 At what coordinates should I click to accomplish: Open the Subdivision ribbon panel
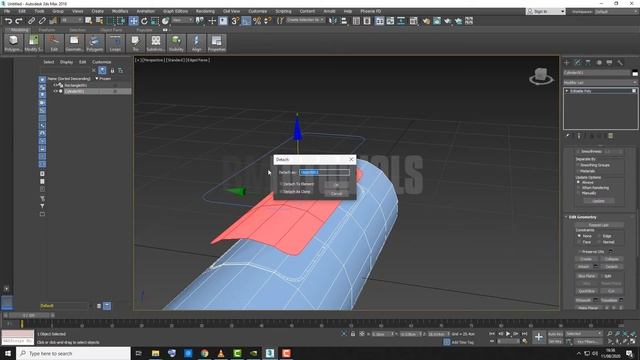click(x=156, y=43)
